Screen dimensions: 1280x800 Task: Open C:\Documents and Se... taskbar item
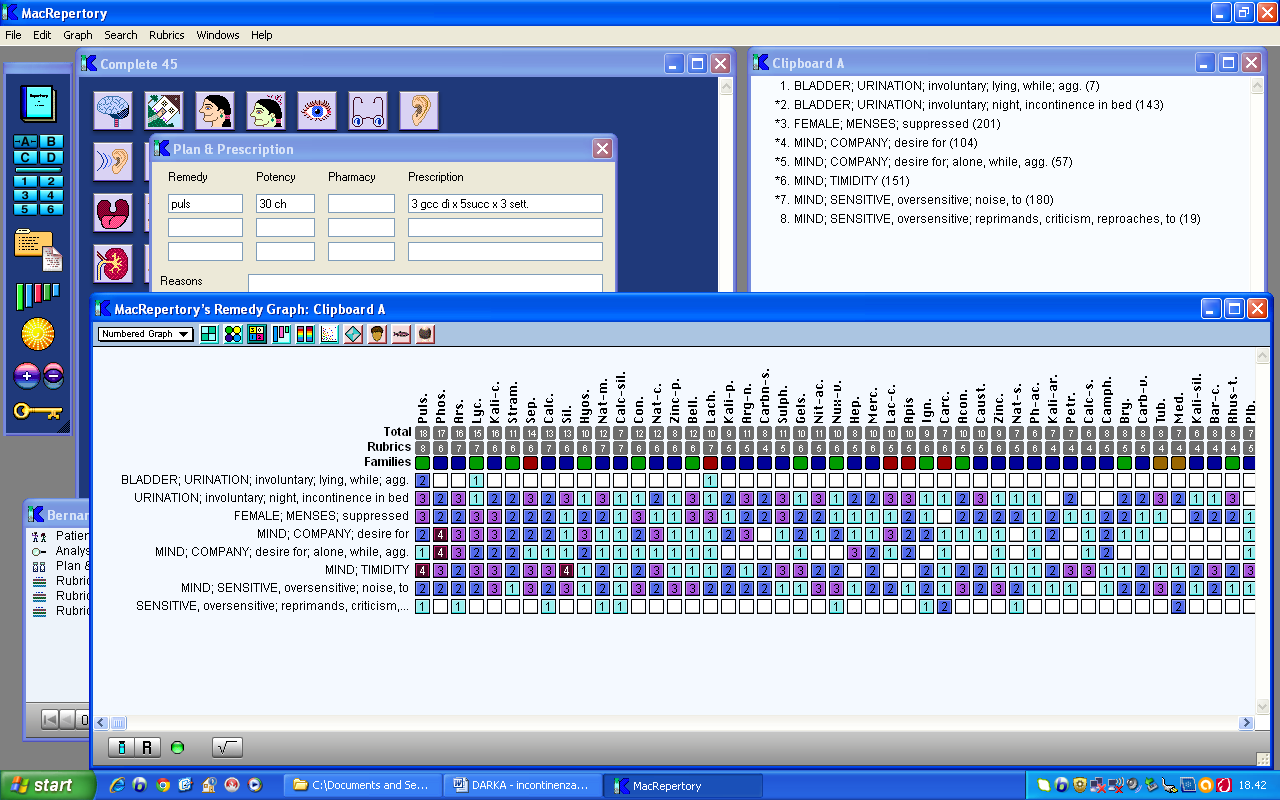click(x=363, y=785)
